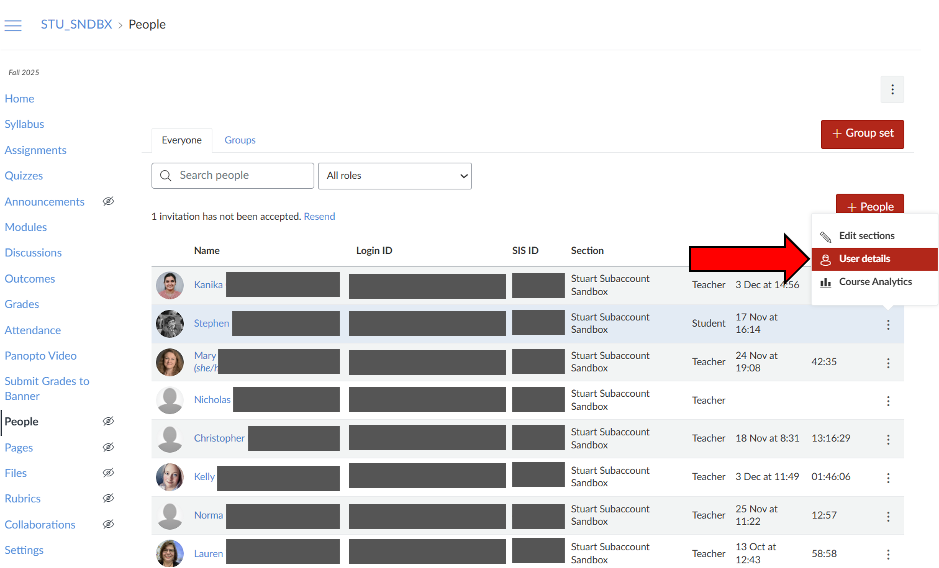Open Norma's row options menu

tap(888, 516)
